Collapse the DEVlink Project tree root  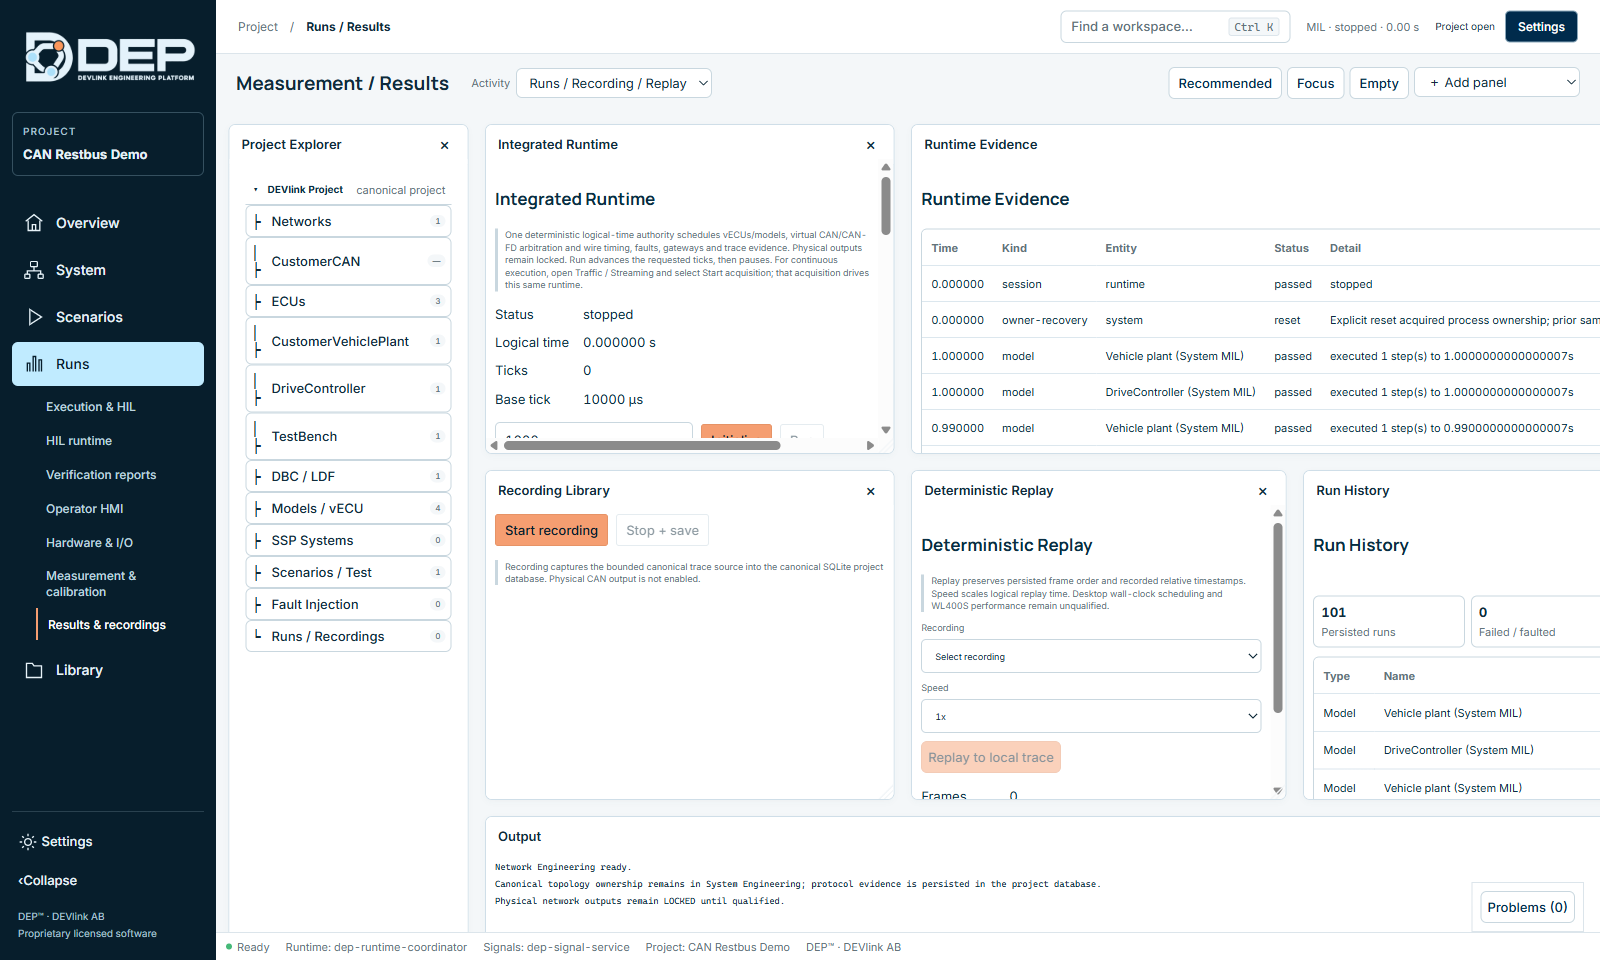[256, 190]
